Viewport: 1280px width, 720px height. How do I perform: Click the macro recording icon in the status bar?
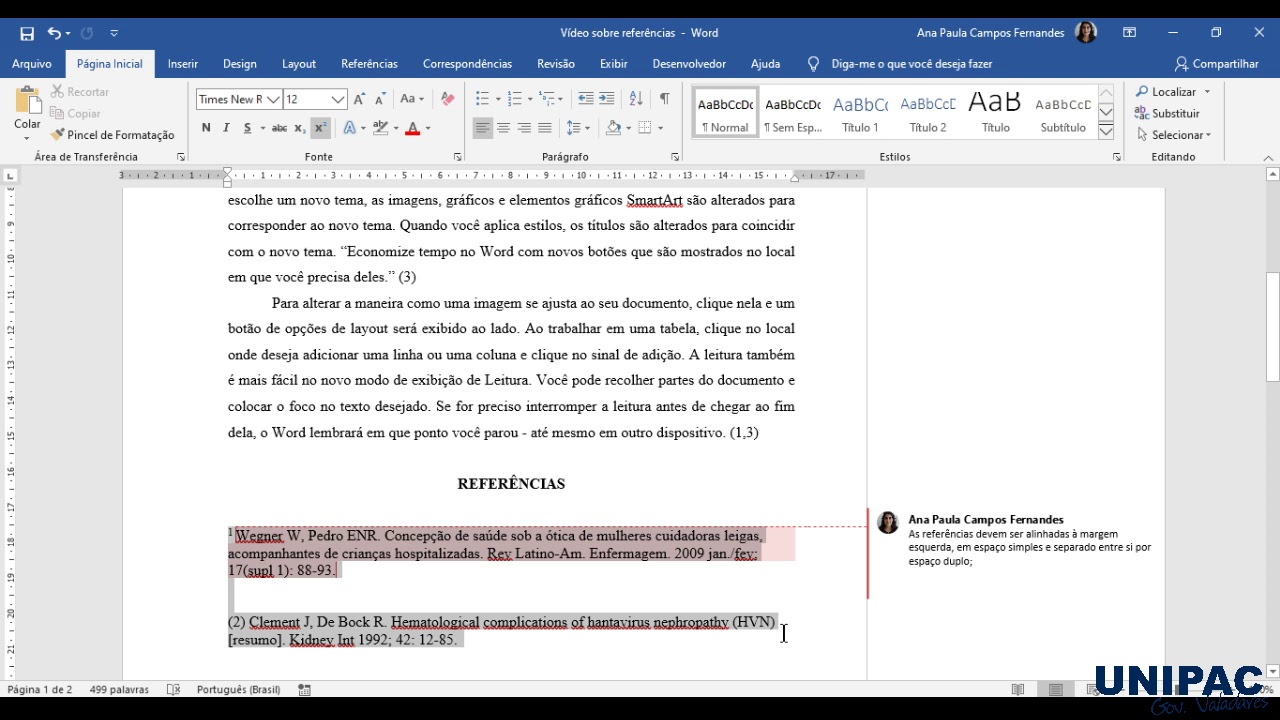point(304,690)
